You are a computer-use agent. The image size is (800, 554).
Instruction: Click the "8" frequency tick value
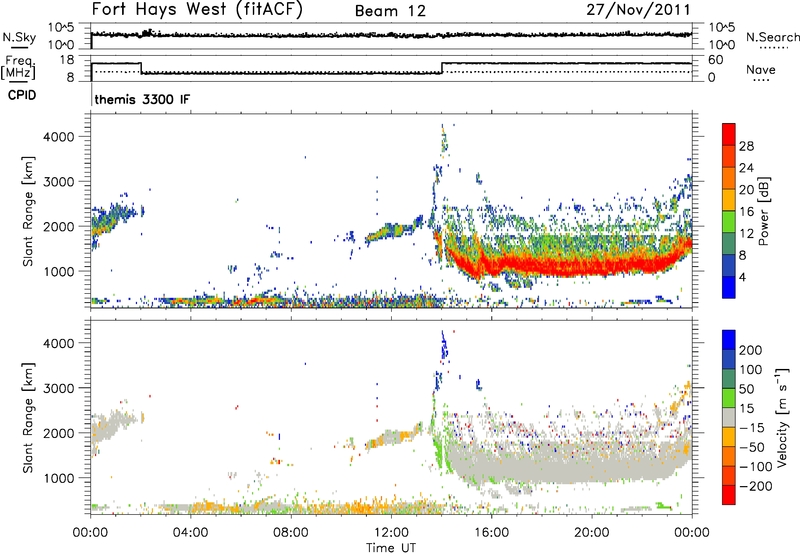point(70,78)
